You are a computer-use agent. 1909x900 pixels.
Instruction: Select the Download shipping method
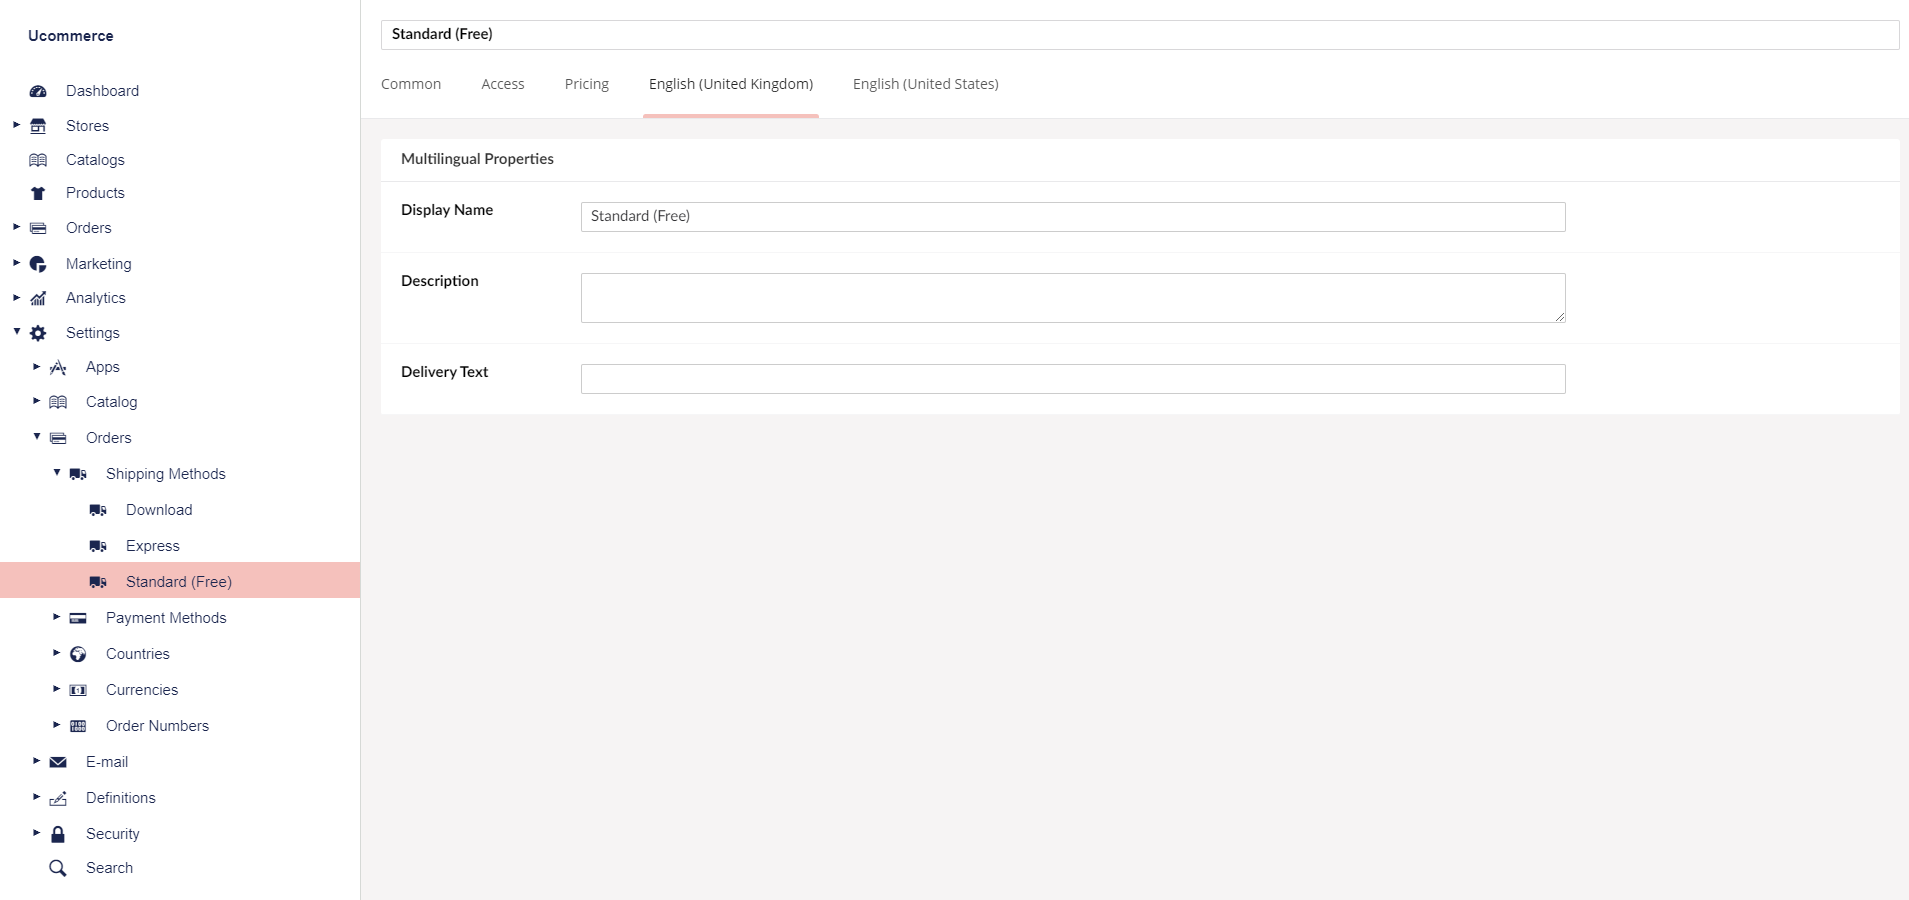pyautogui.click(x=159, y=510)
